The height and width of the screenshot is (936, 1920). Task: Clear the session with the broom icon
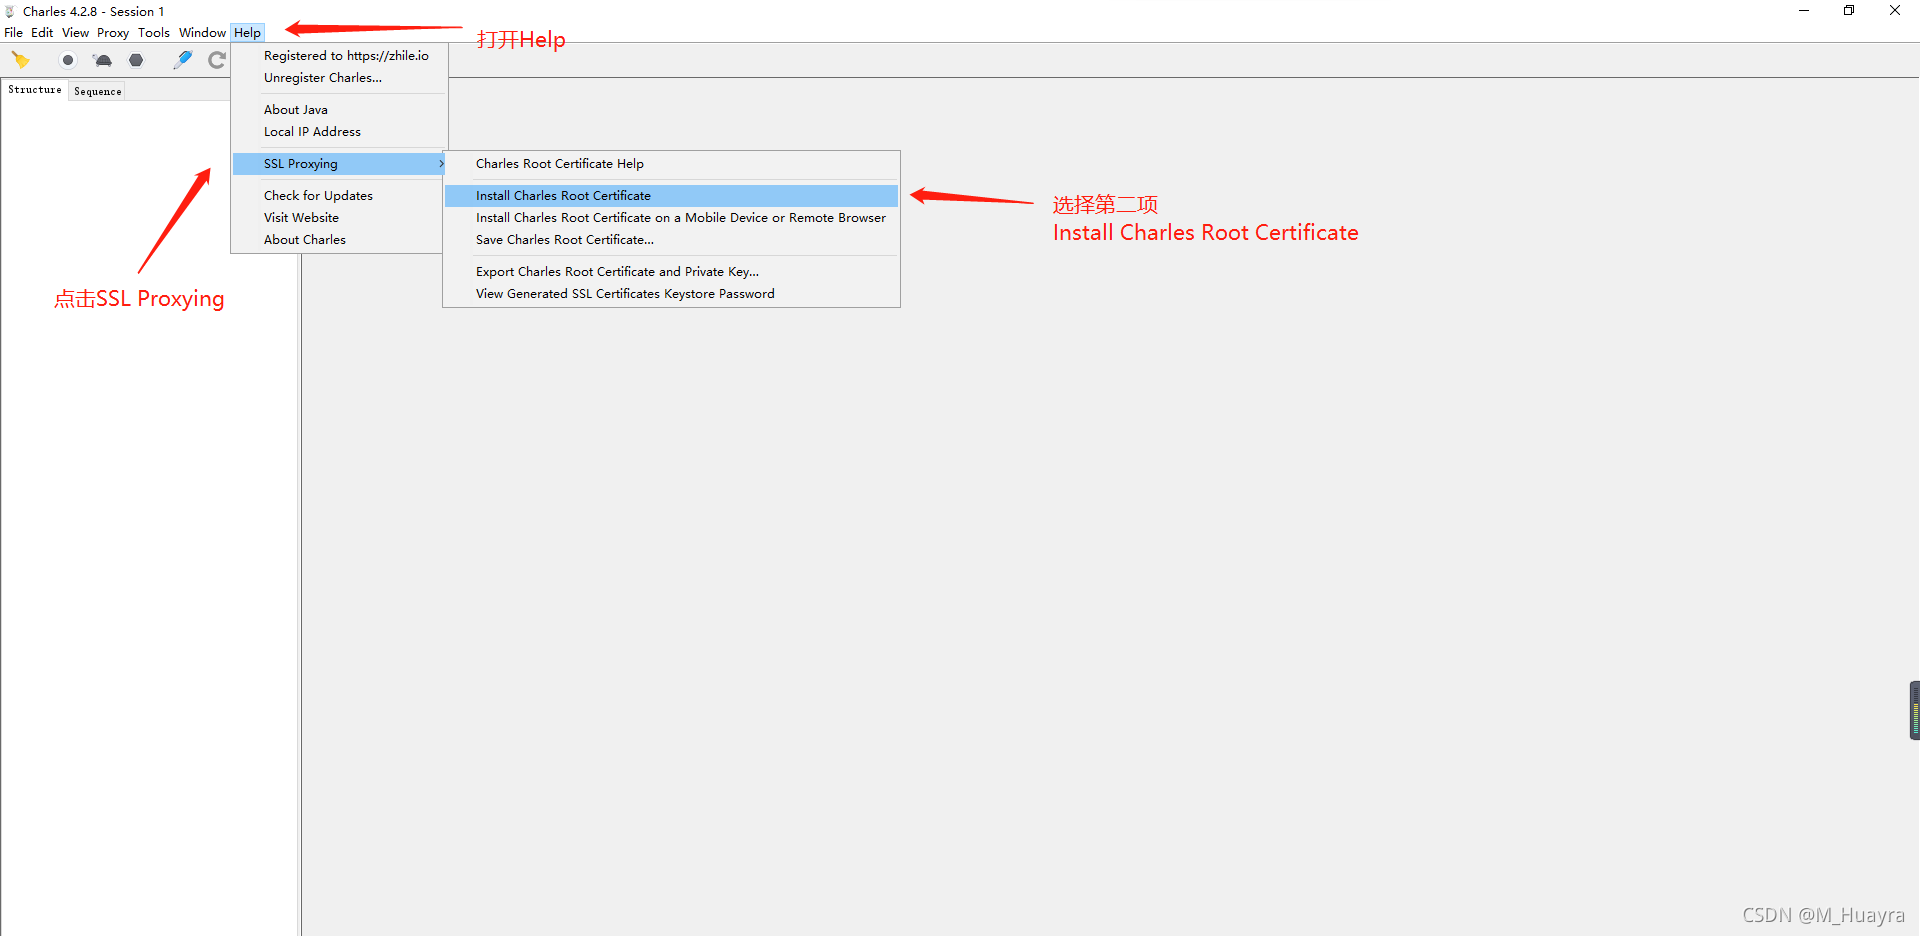point(21,60)
